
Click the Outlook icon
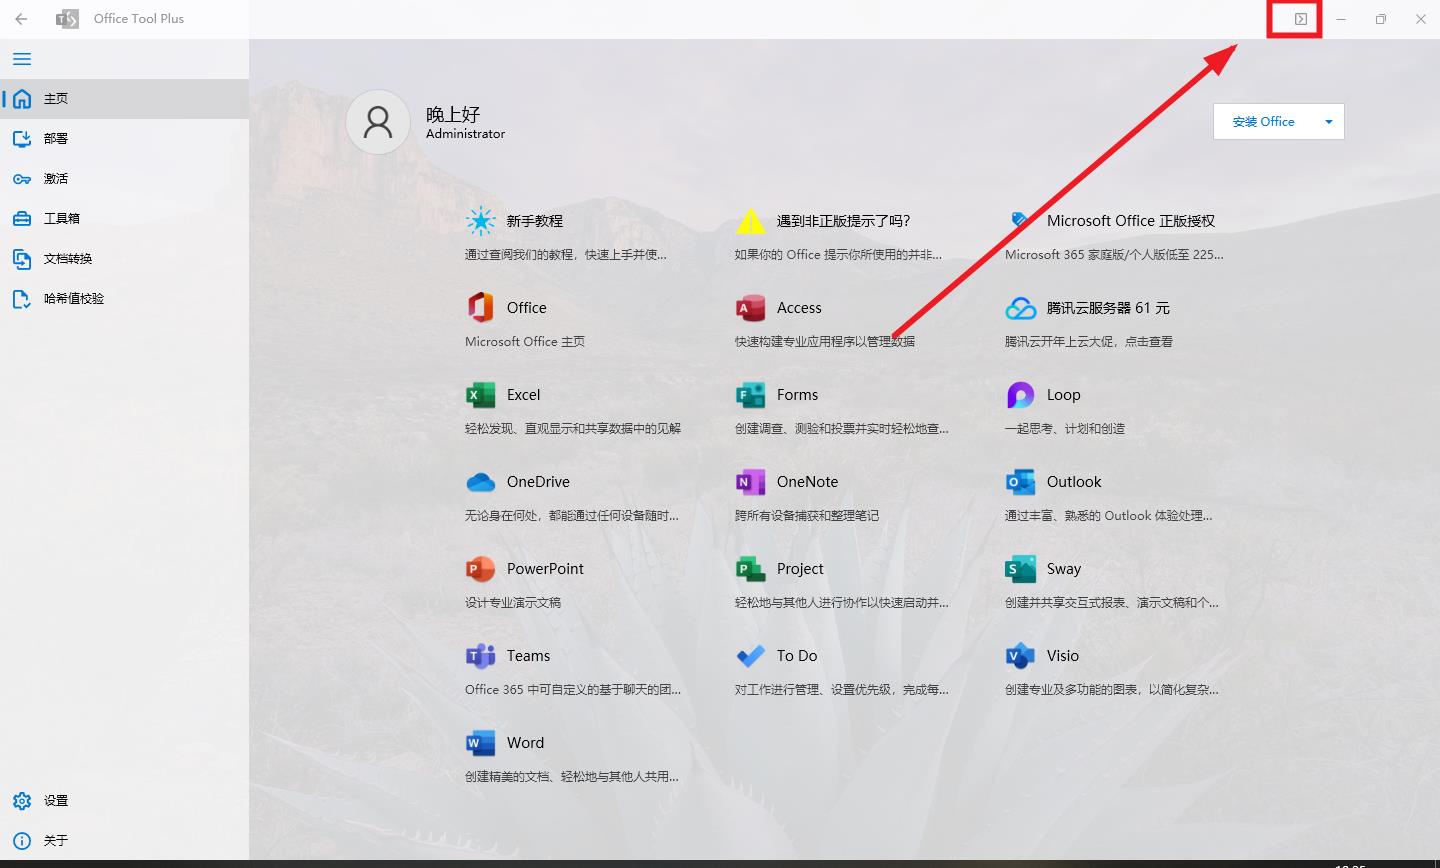tap(1020, 482)
